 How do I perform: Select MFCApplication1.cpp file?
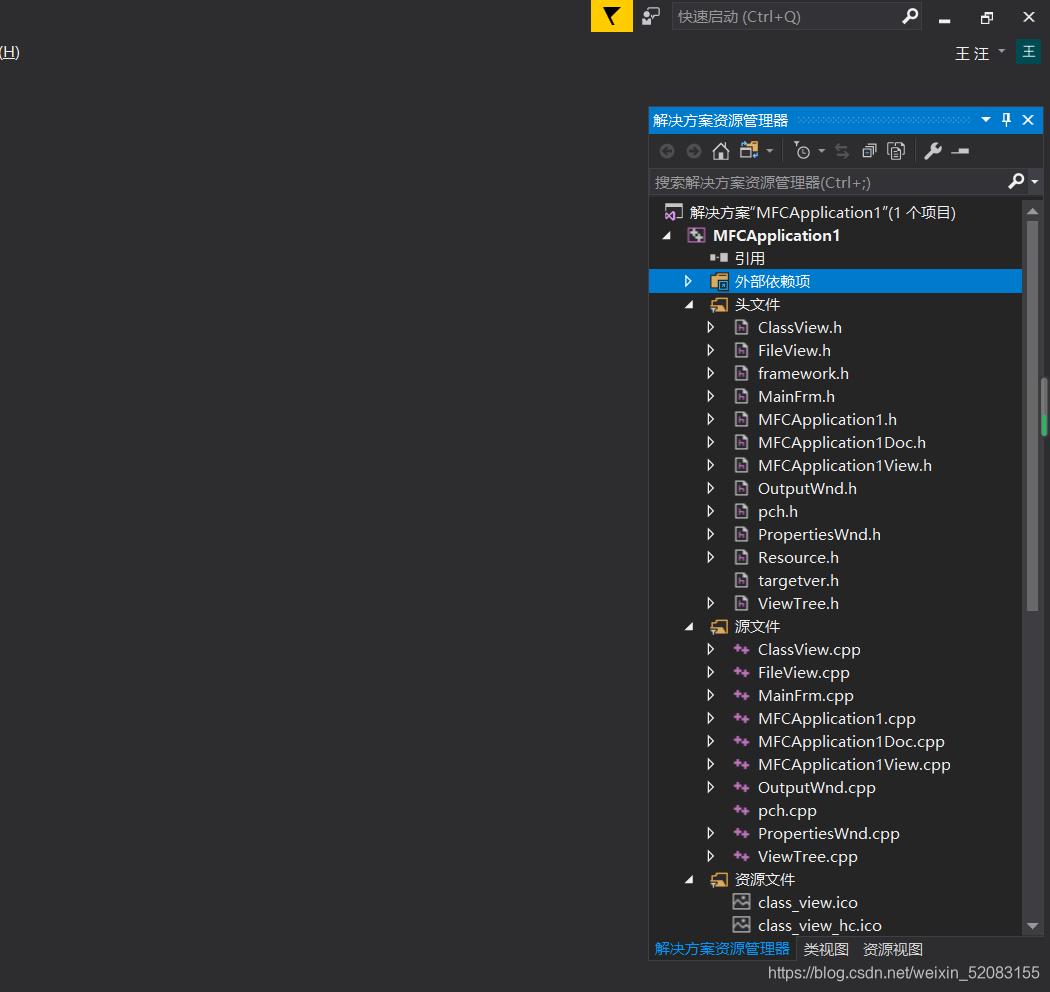[x=836, y=719]
